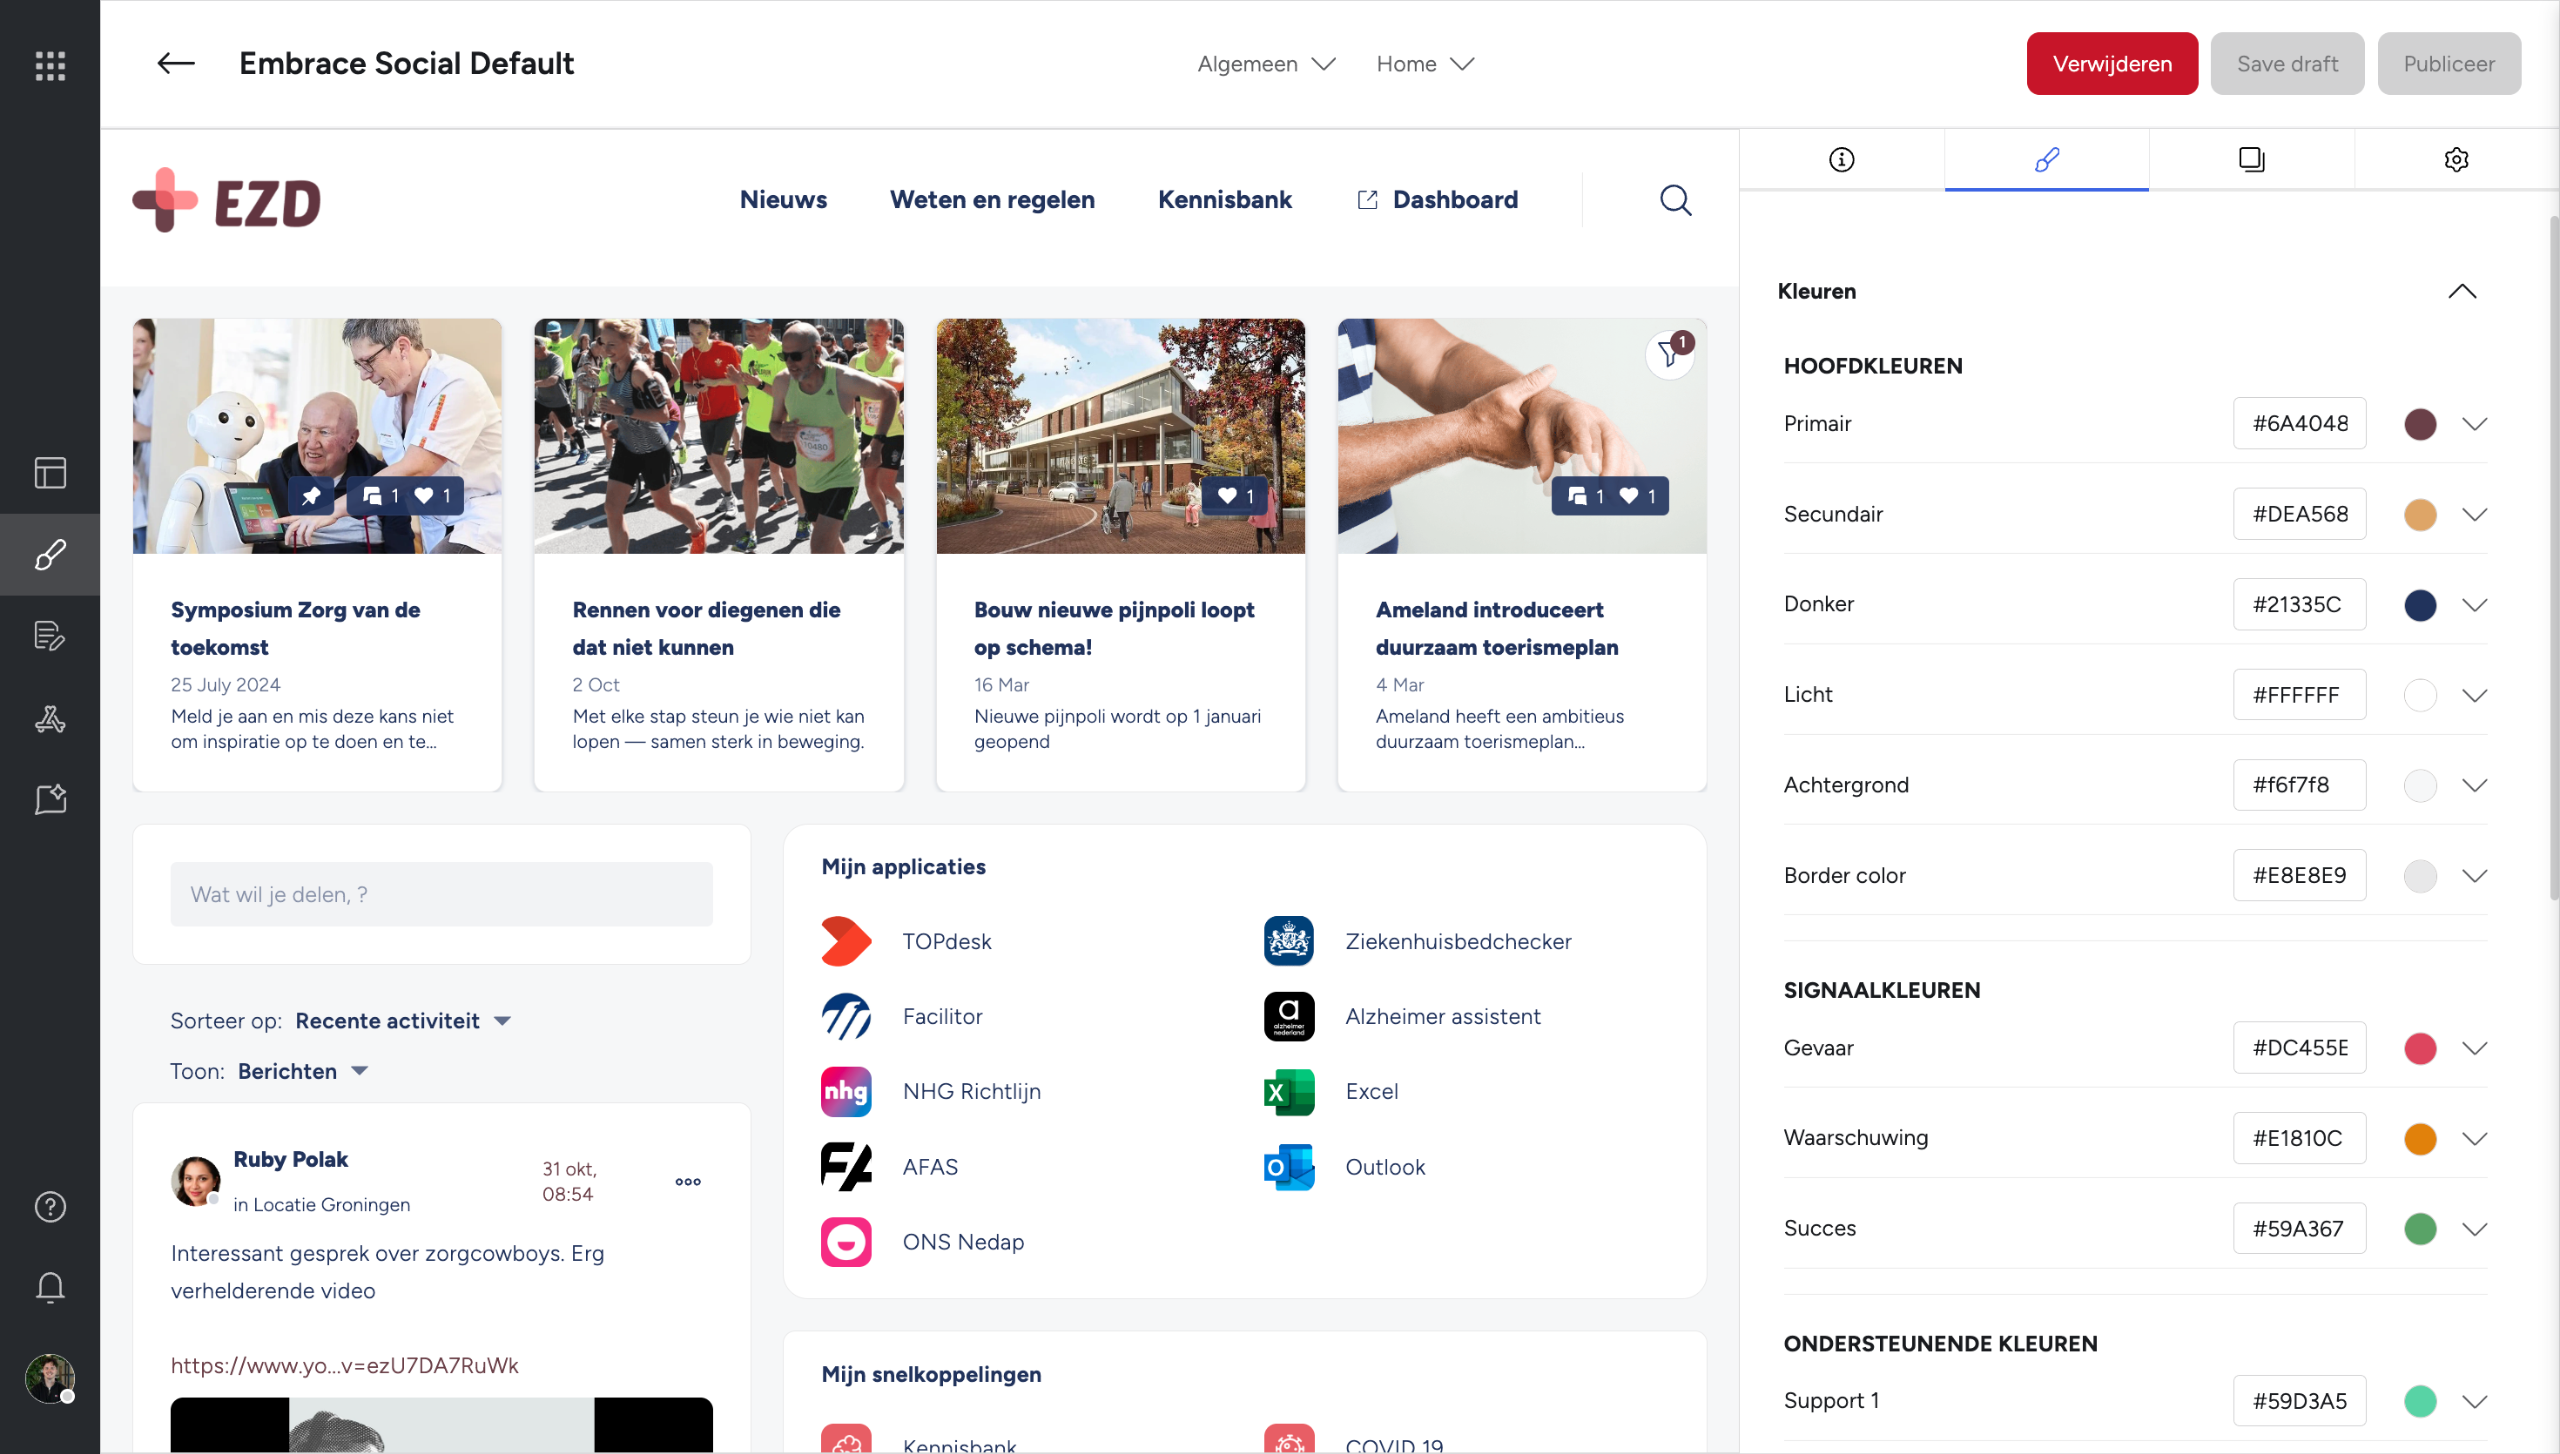Open the Alzheimer assistent app icon

point(1289,1016)
